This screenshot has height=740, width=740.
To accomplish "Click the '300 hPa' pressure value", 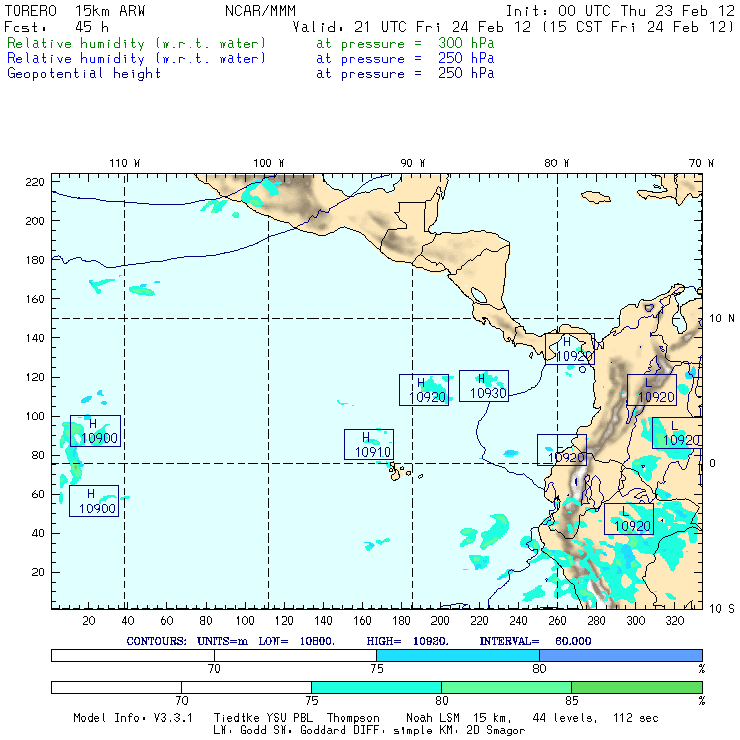I will [x=466, y=43].
